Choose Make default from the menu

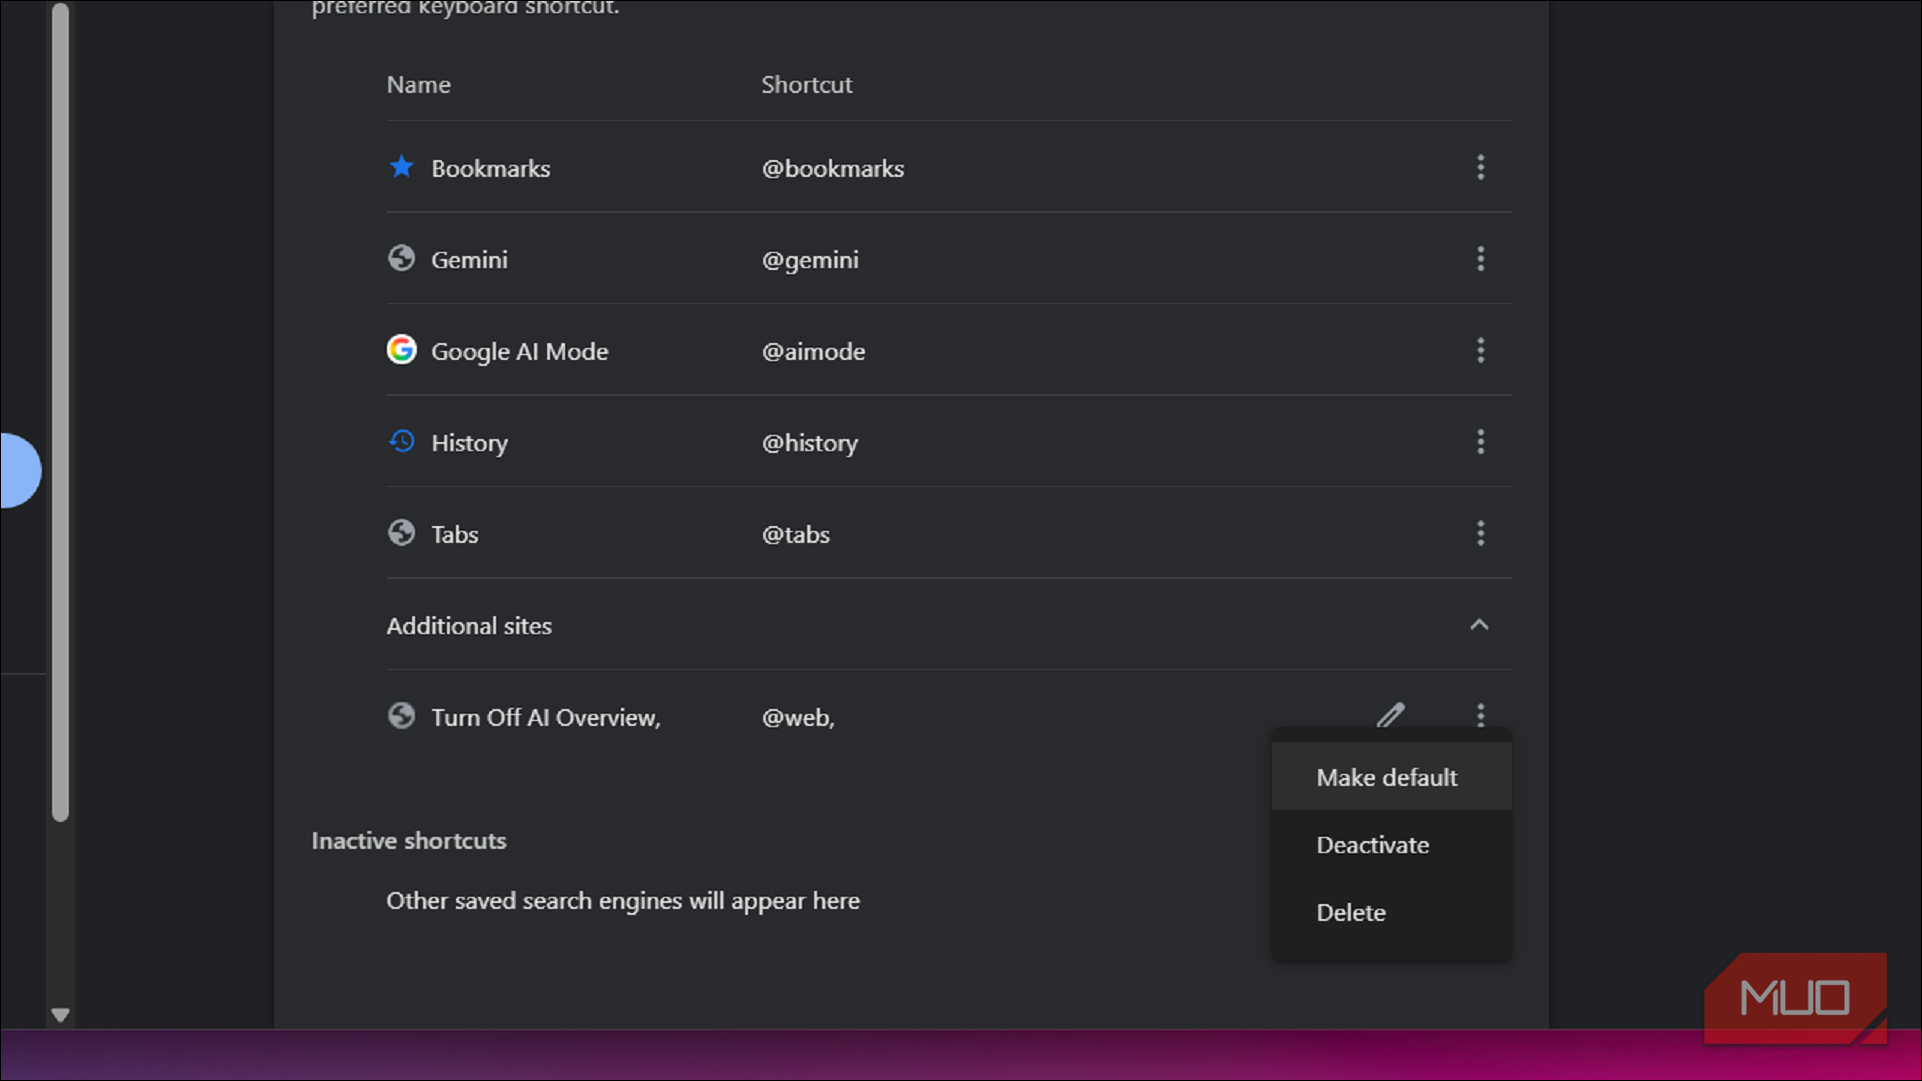click(1391, 777)
